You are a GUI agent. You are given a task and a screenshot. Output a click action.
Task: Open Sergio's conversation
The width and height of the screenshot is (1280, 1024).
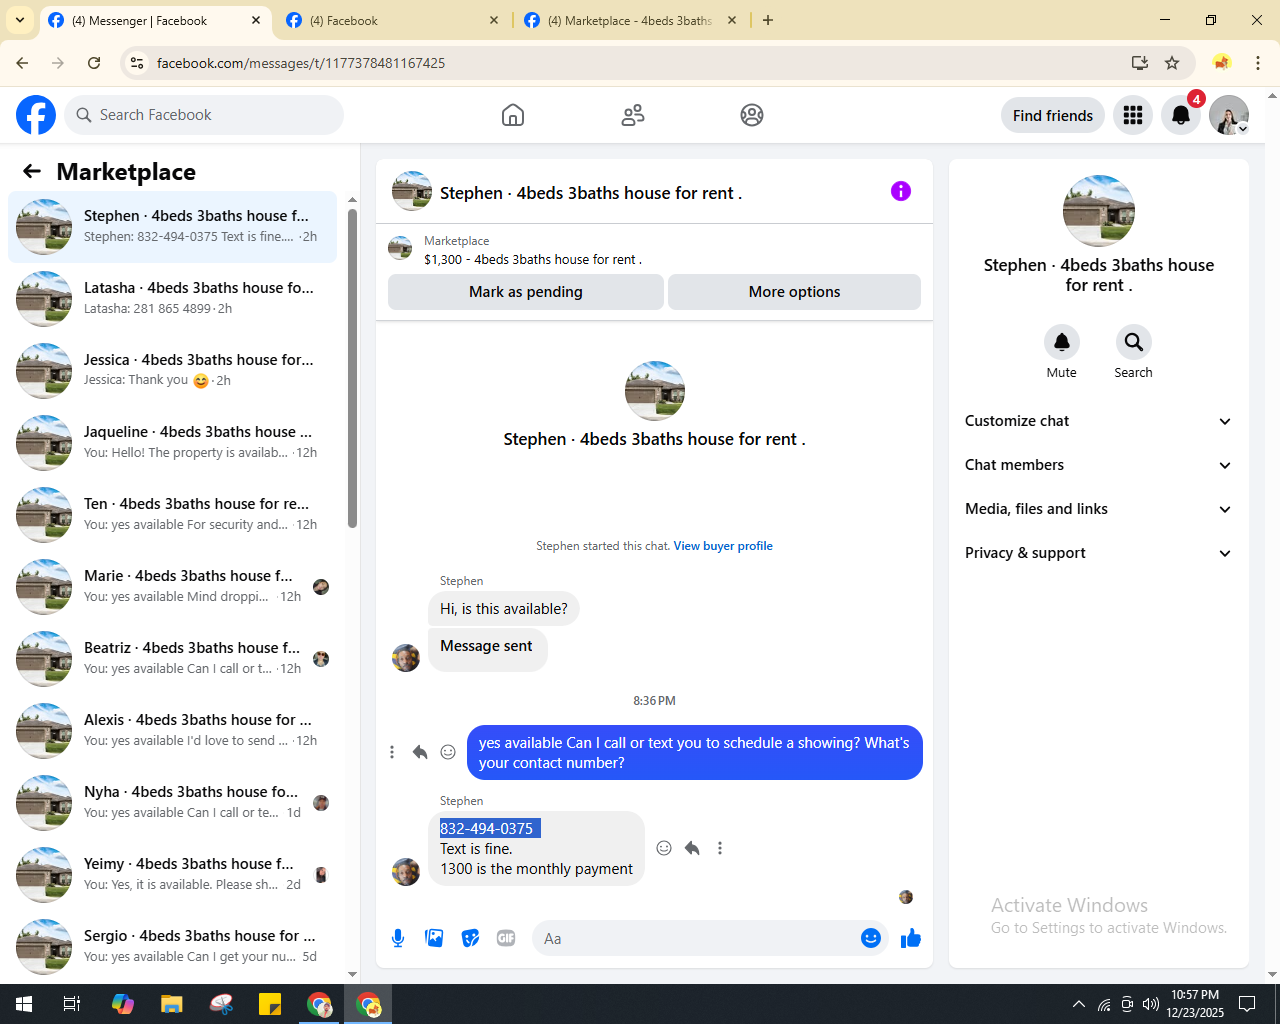(x=173, y=947)
